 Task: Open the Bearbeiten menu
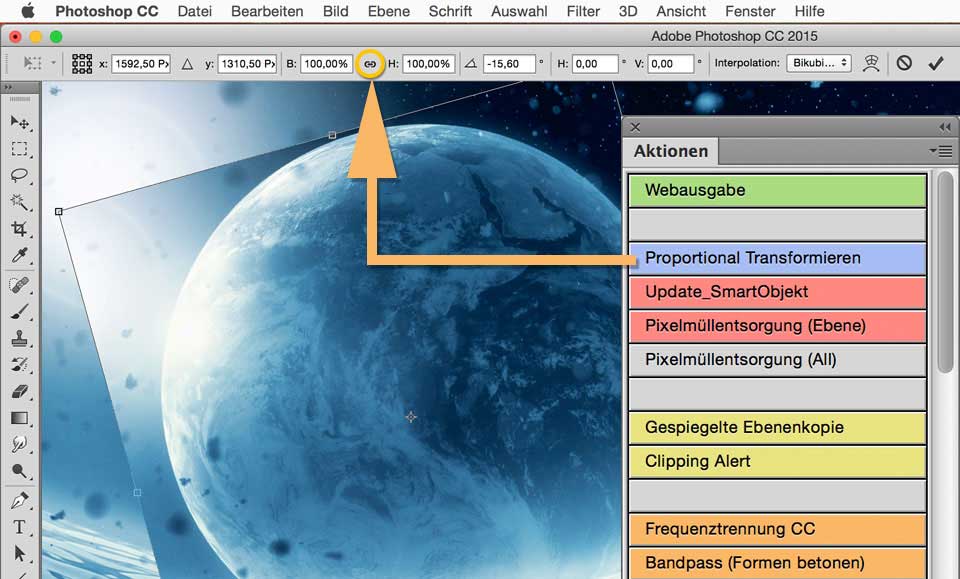click(x=267, y=11)
